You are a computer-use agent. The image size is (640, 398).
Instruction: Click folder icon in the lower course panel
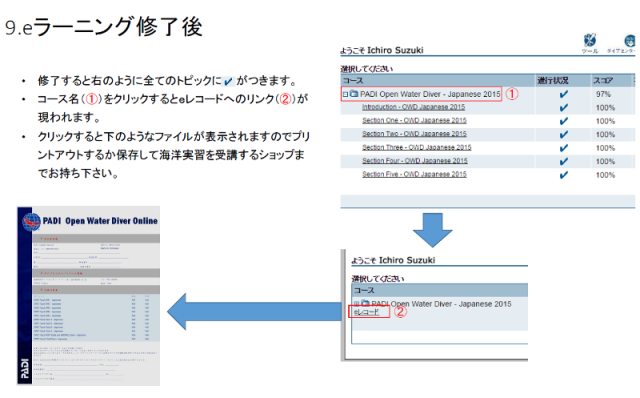365,304
